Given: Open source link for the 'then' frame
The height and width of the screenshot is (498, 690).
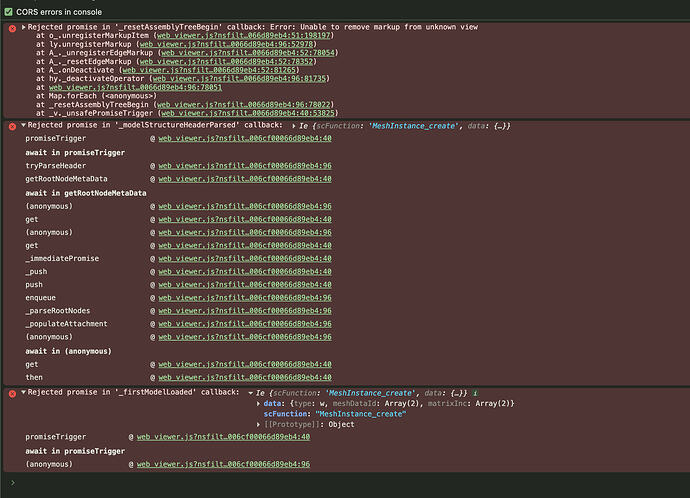Looking at the screenshot, I should point(245,377).
